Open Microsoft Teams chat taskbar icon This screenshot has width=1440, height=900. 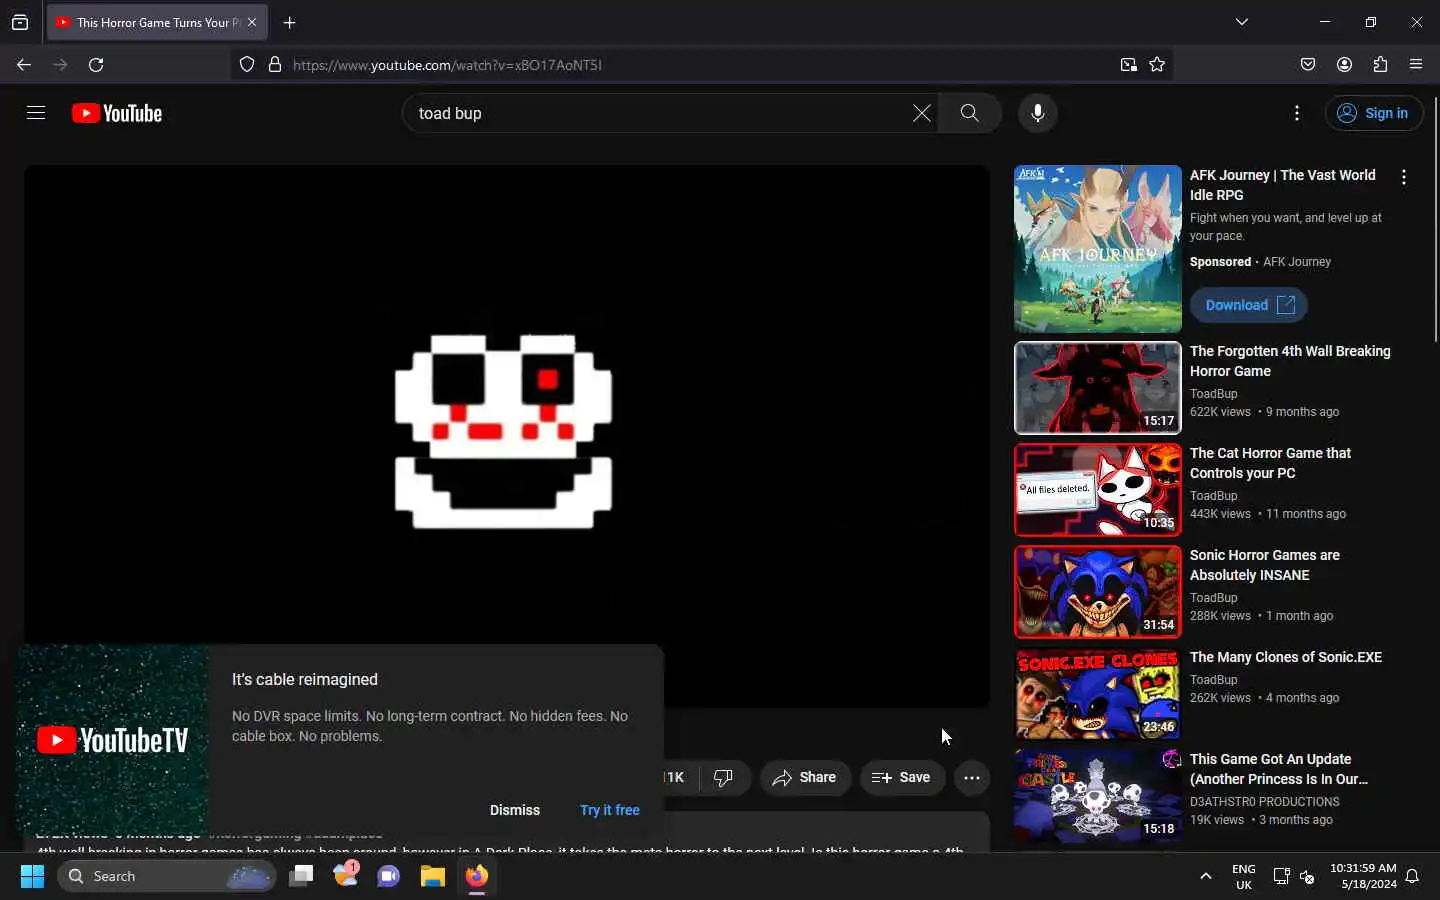pyautogui.click(x=388, y=876)
